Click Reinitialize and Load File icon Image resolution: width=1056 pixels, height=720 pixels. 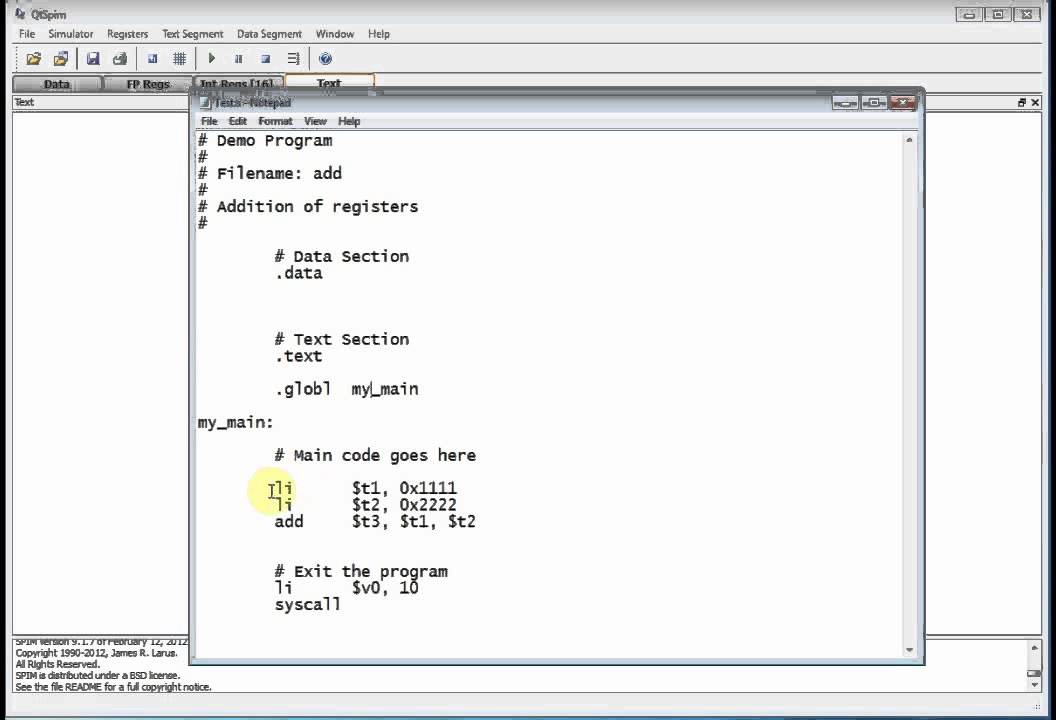click(x=61, y=59)
